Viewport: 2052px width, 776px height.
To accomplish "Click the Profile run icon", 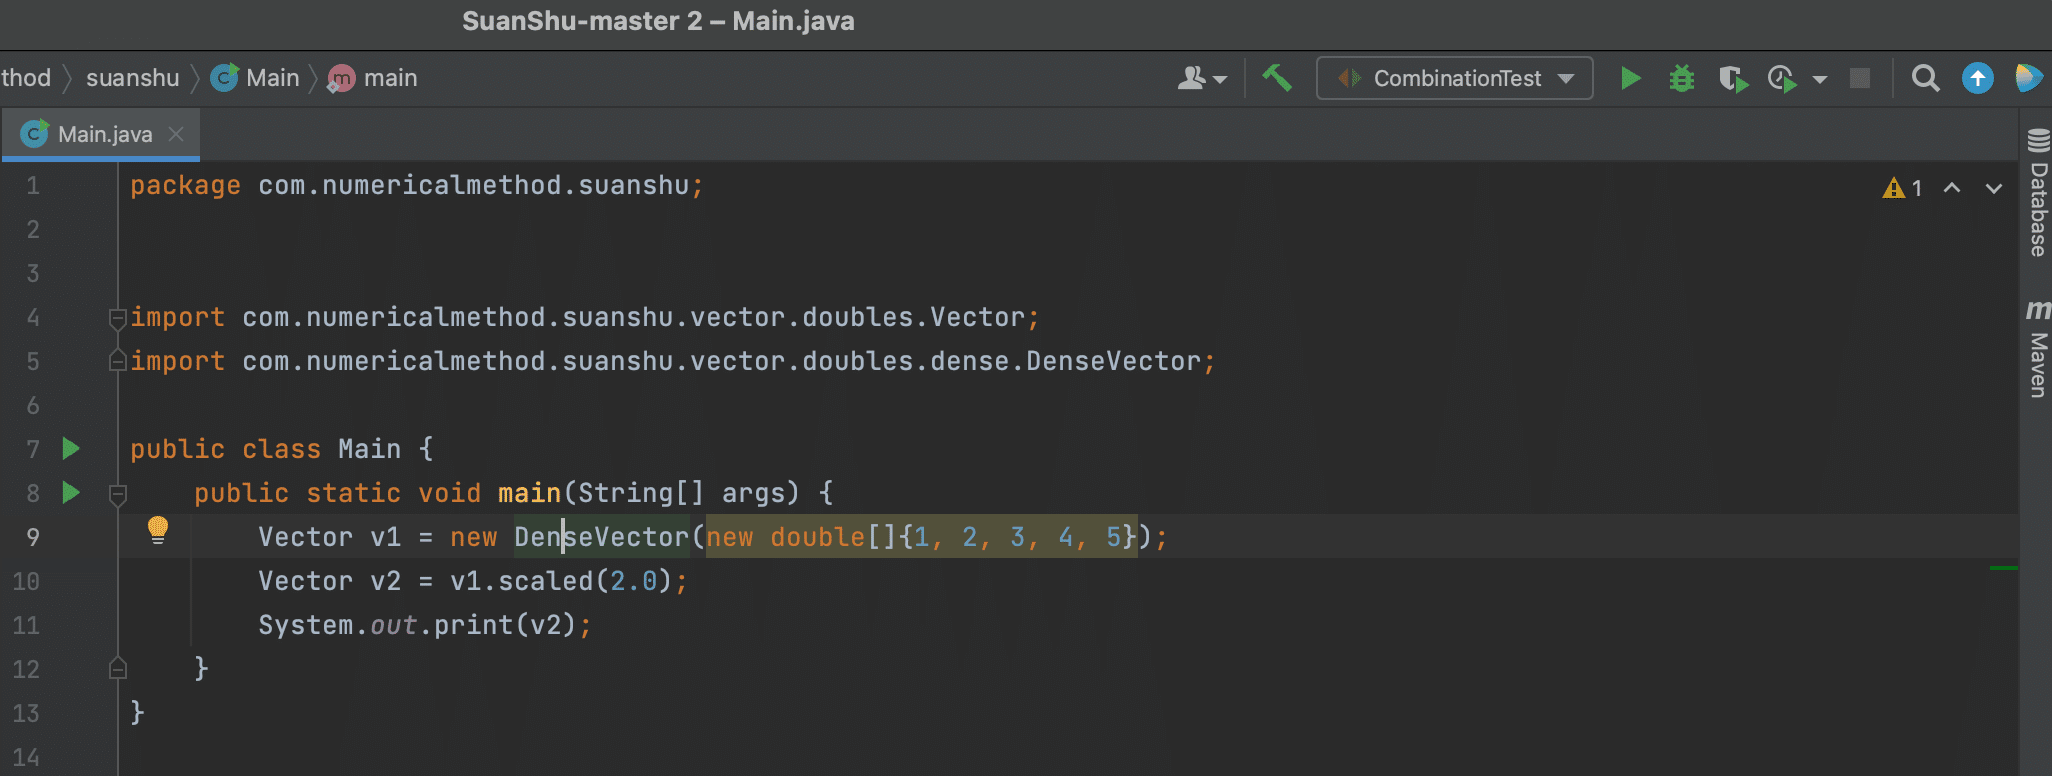I will point(1782,78).
